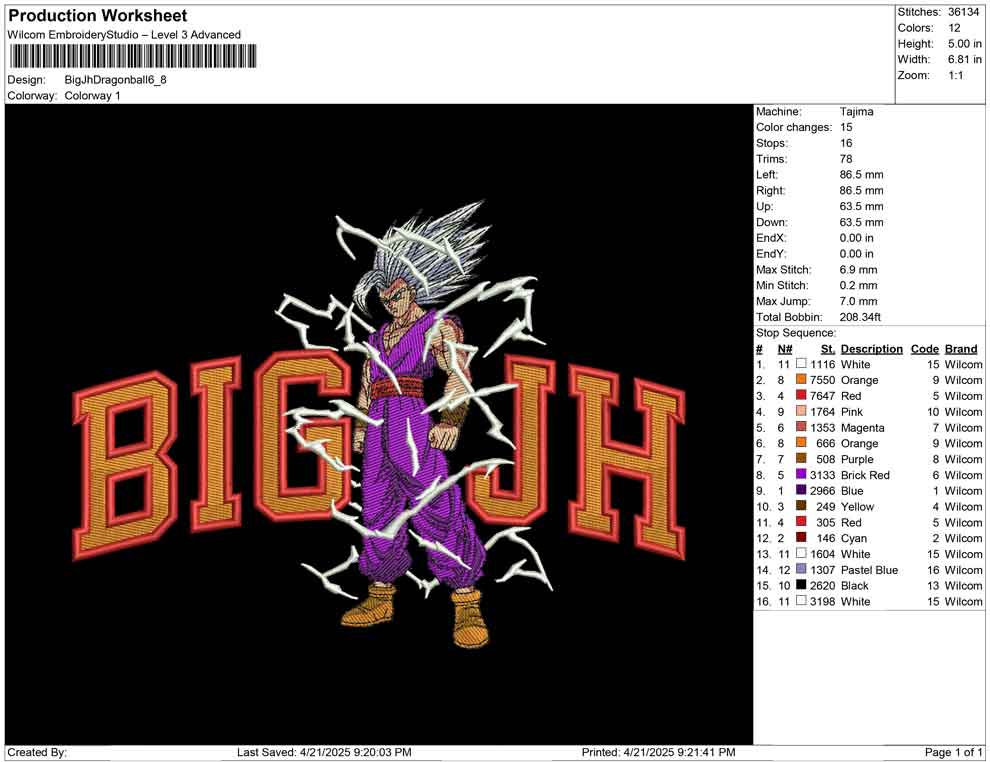Select the Color changes value 15

pos(846,127)
